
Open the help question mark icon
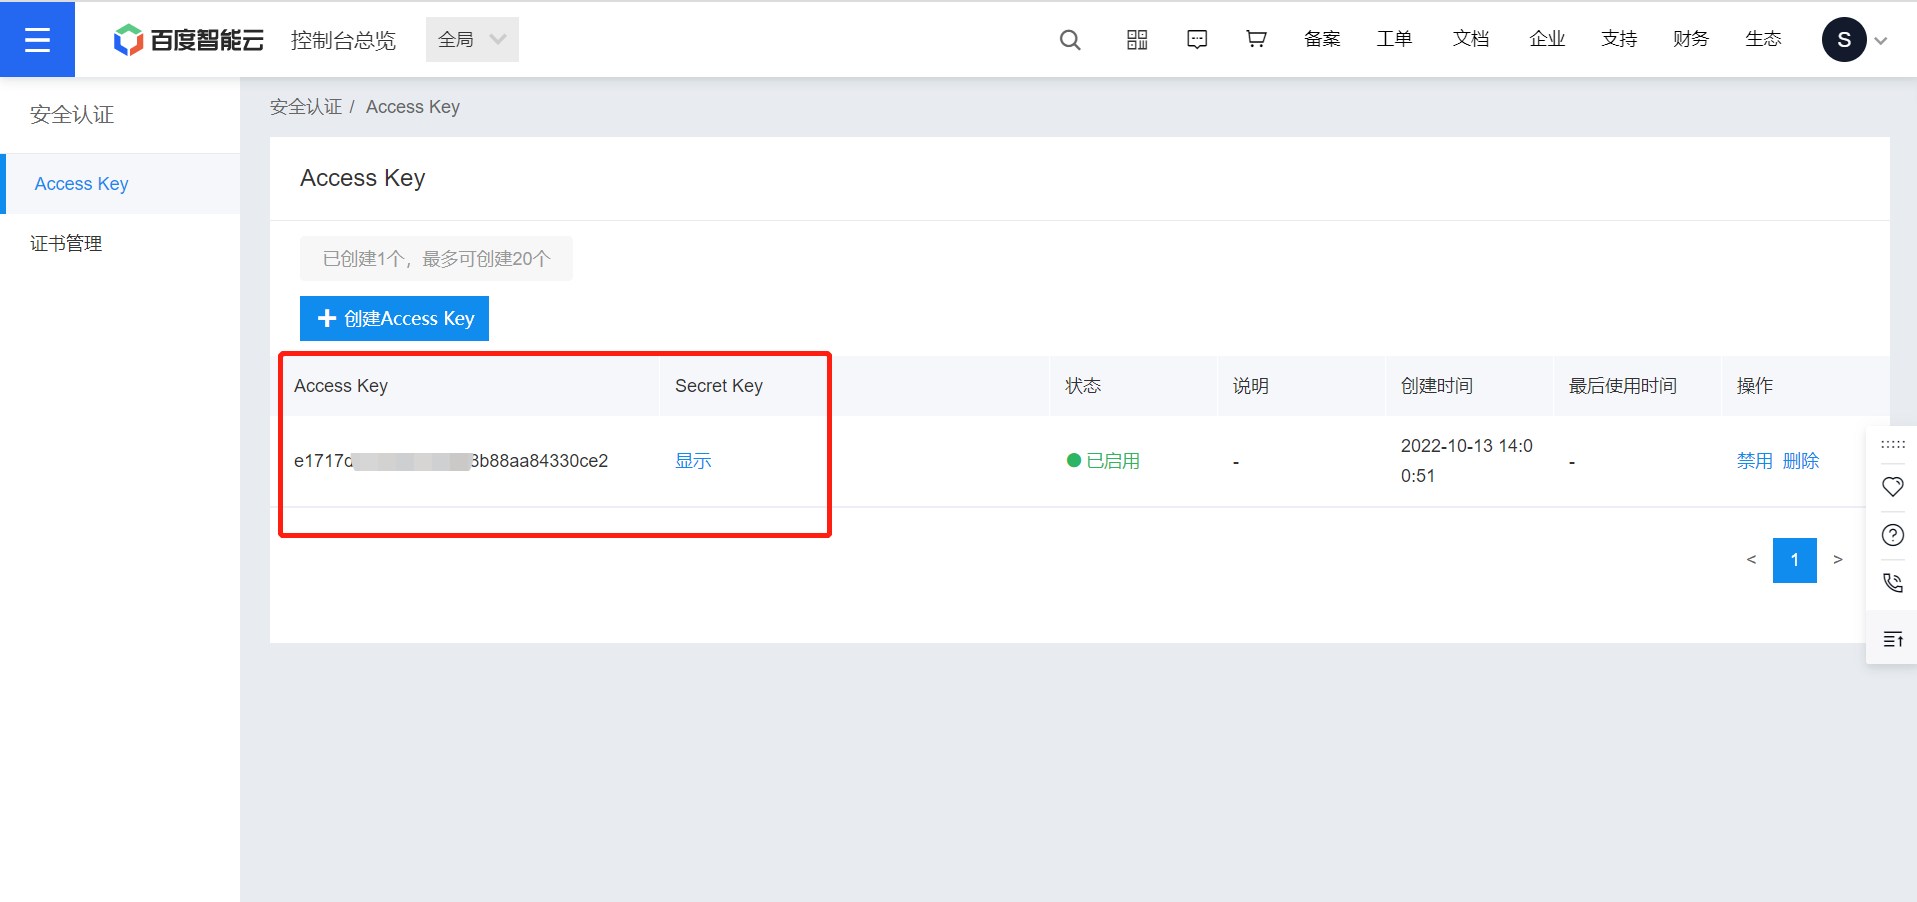1893,535
